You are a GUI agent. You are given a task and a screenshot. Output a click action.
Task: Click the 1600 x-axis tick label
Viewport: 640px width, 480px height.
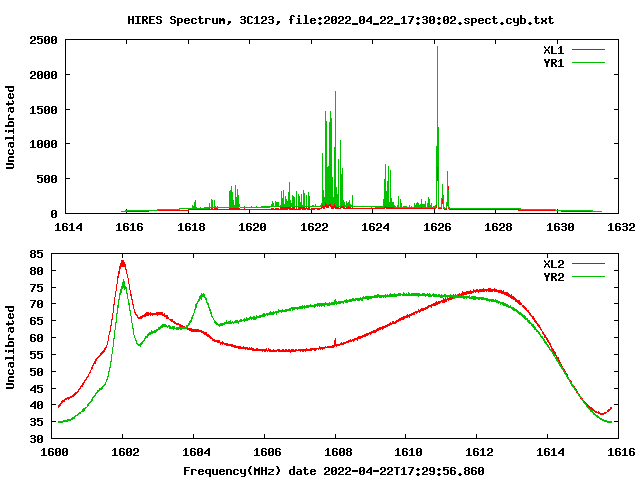[54, 452]
